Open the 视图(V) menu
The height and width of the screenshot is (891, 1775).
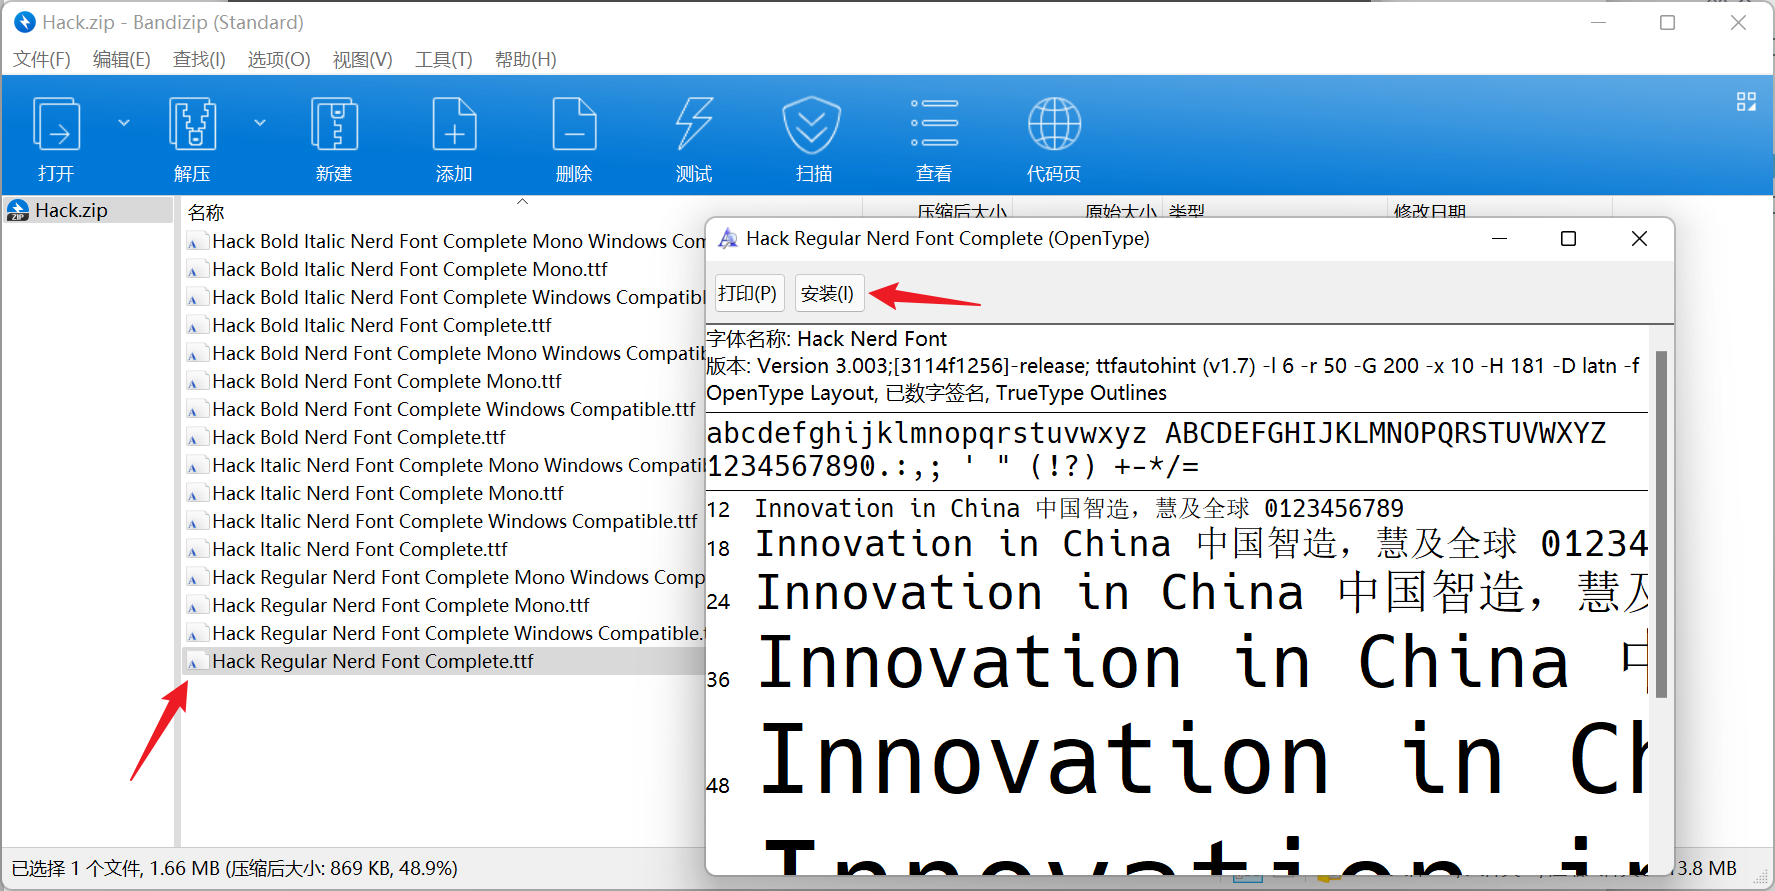362,60
